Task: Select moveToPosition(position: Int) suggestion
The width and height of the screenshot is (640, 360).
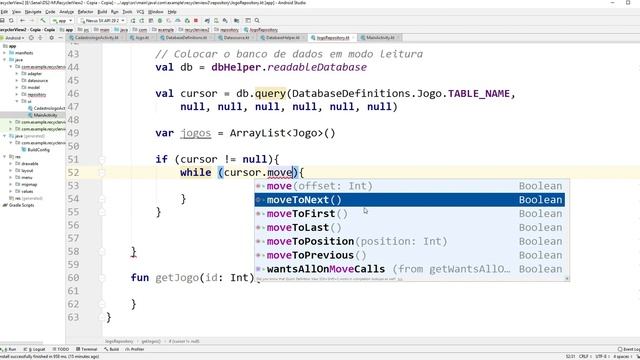Action: [410, 242]
